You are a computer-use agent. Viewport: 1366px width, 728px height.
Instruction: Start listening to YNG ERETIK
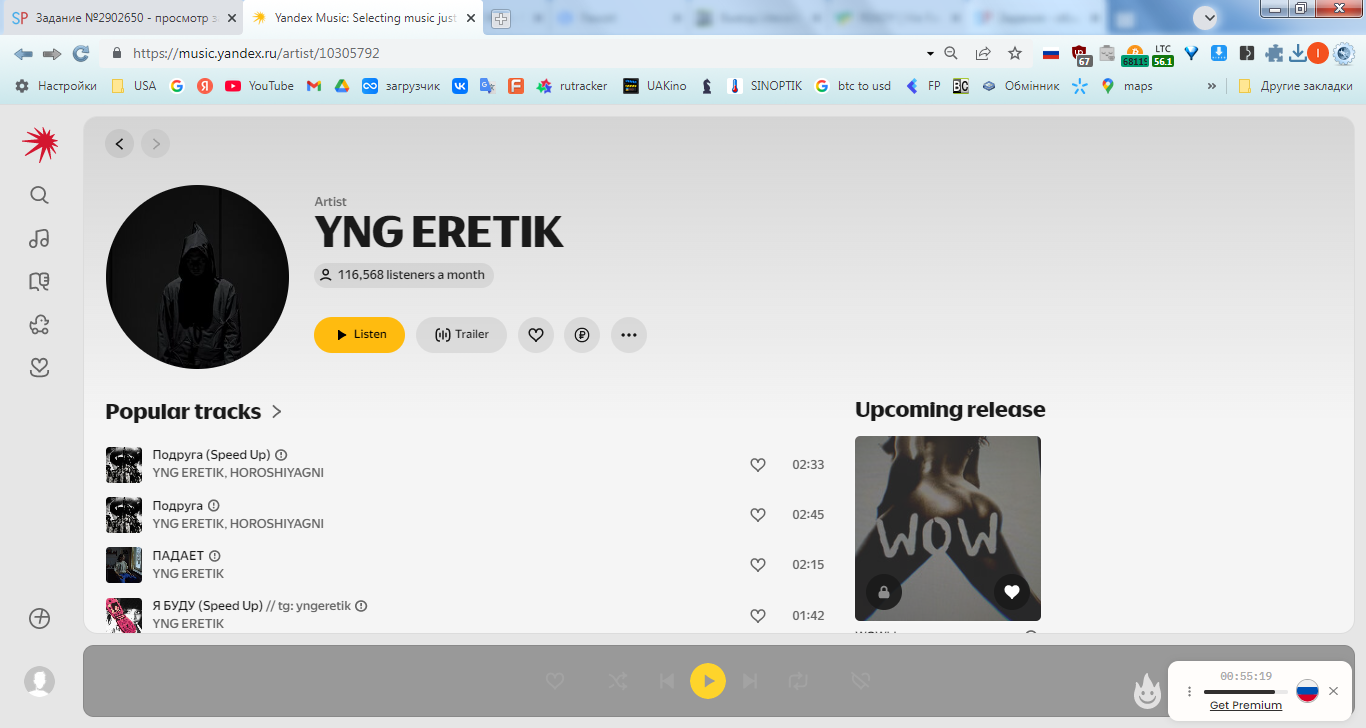(359, 335)
